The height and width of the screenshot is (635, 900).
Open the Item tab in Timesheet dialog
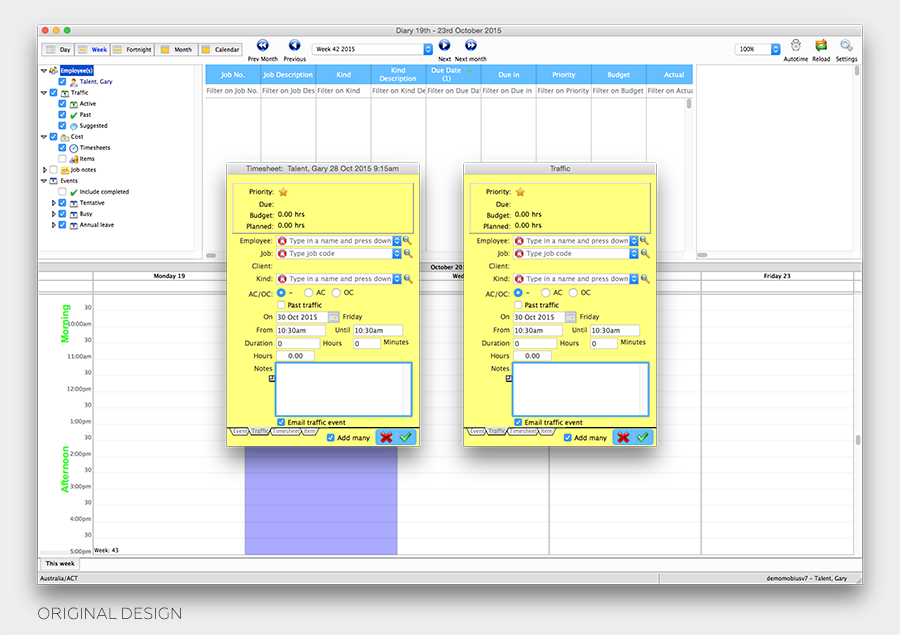[309, 431]
